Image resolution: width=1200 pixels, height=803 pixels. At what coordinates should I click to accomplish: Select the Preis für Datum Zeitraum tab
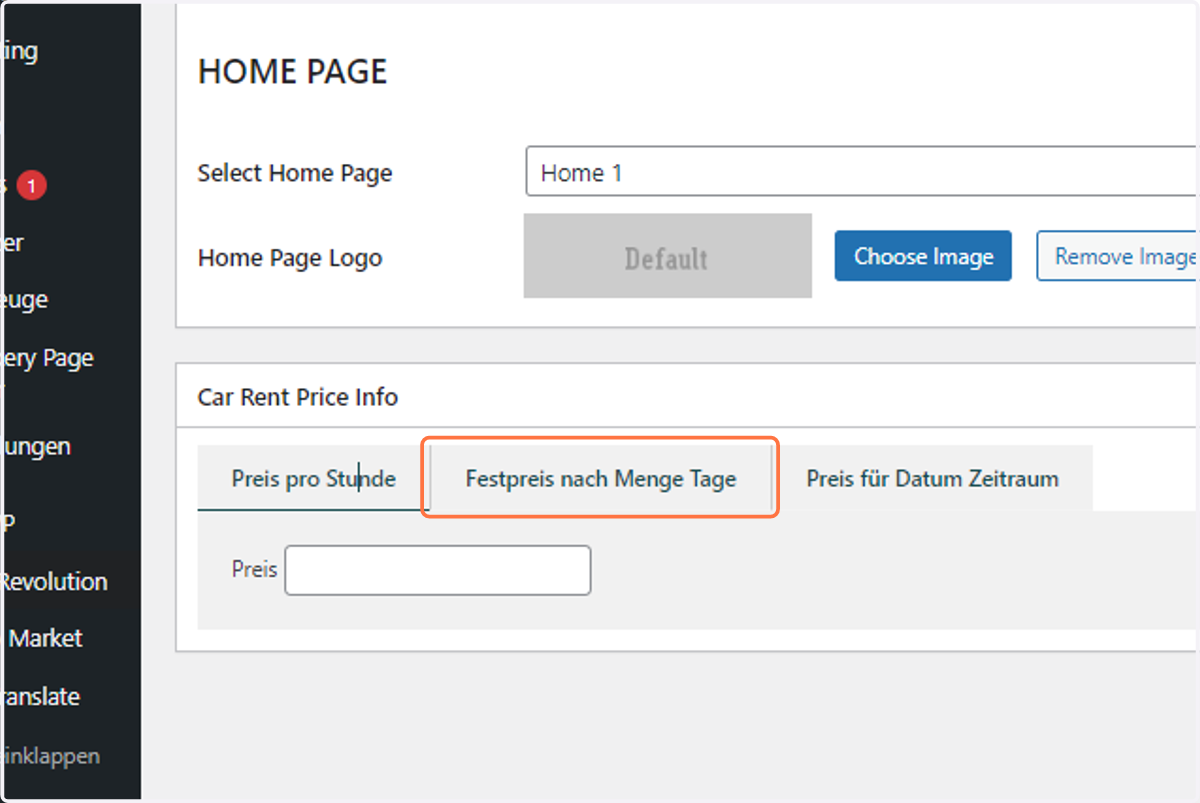click(x=932, y=478)
